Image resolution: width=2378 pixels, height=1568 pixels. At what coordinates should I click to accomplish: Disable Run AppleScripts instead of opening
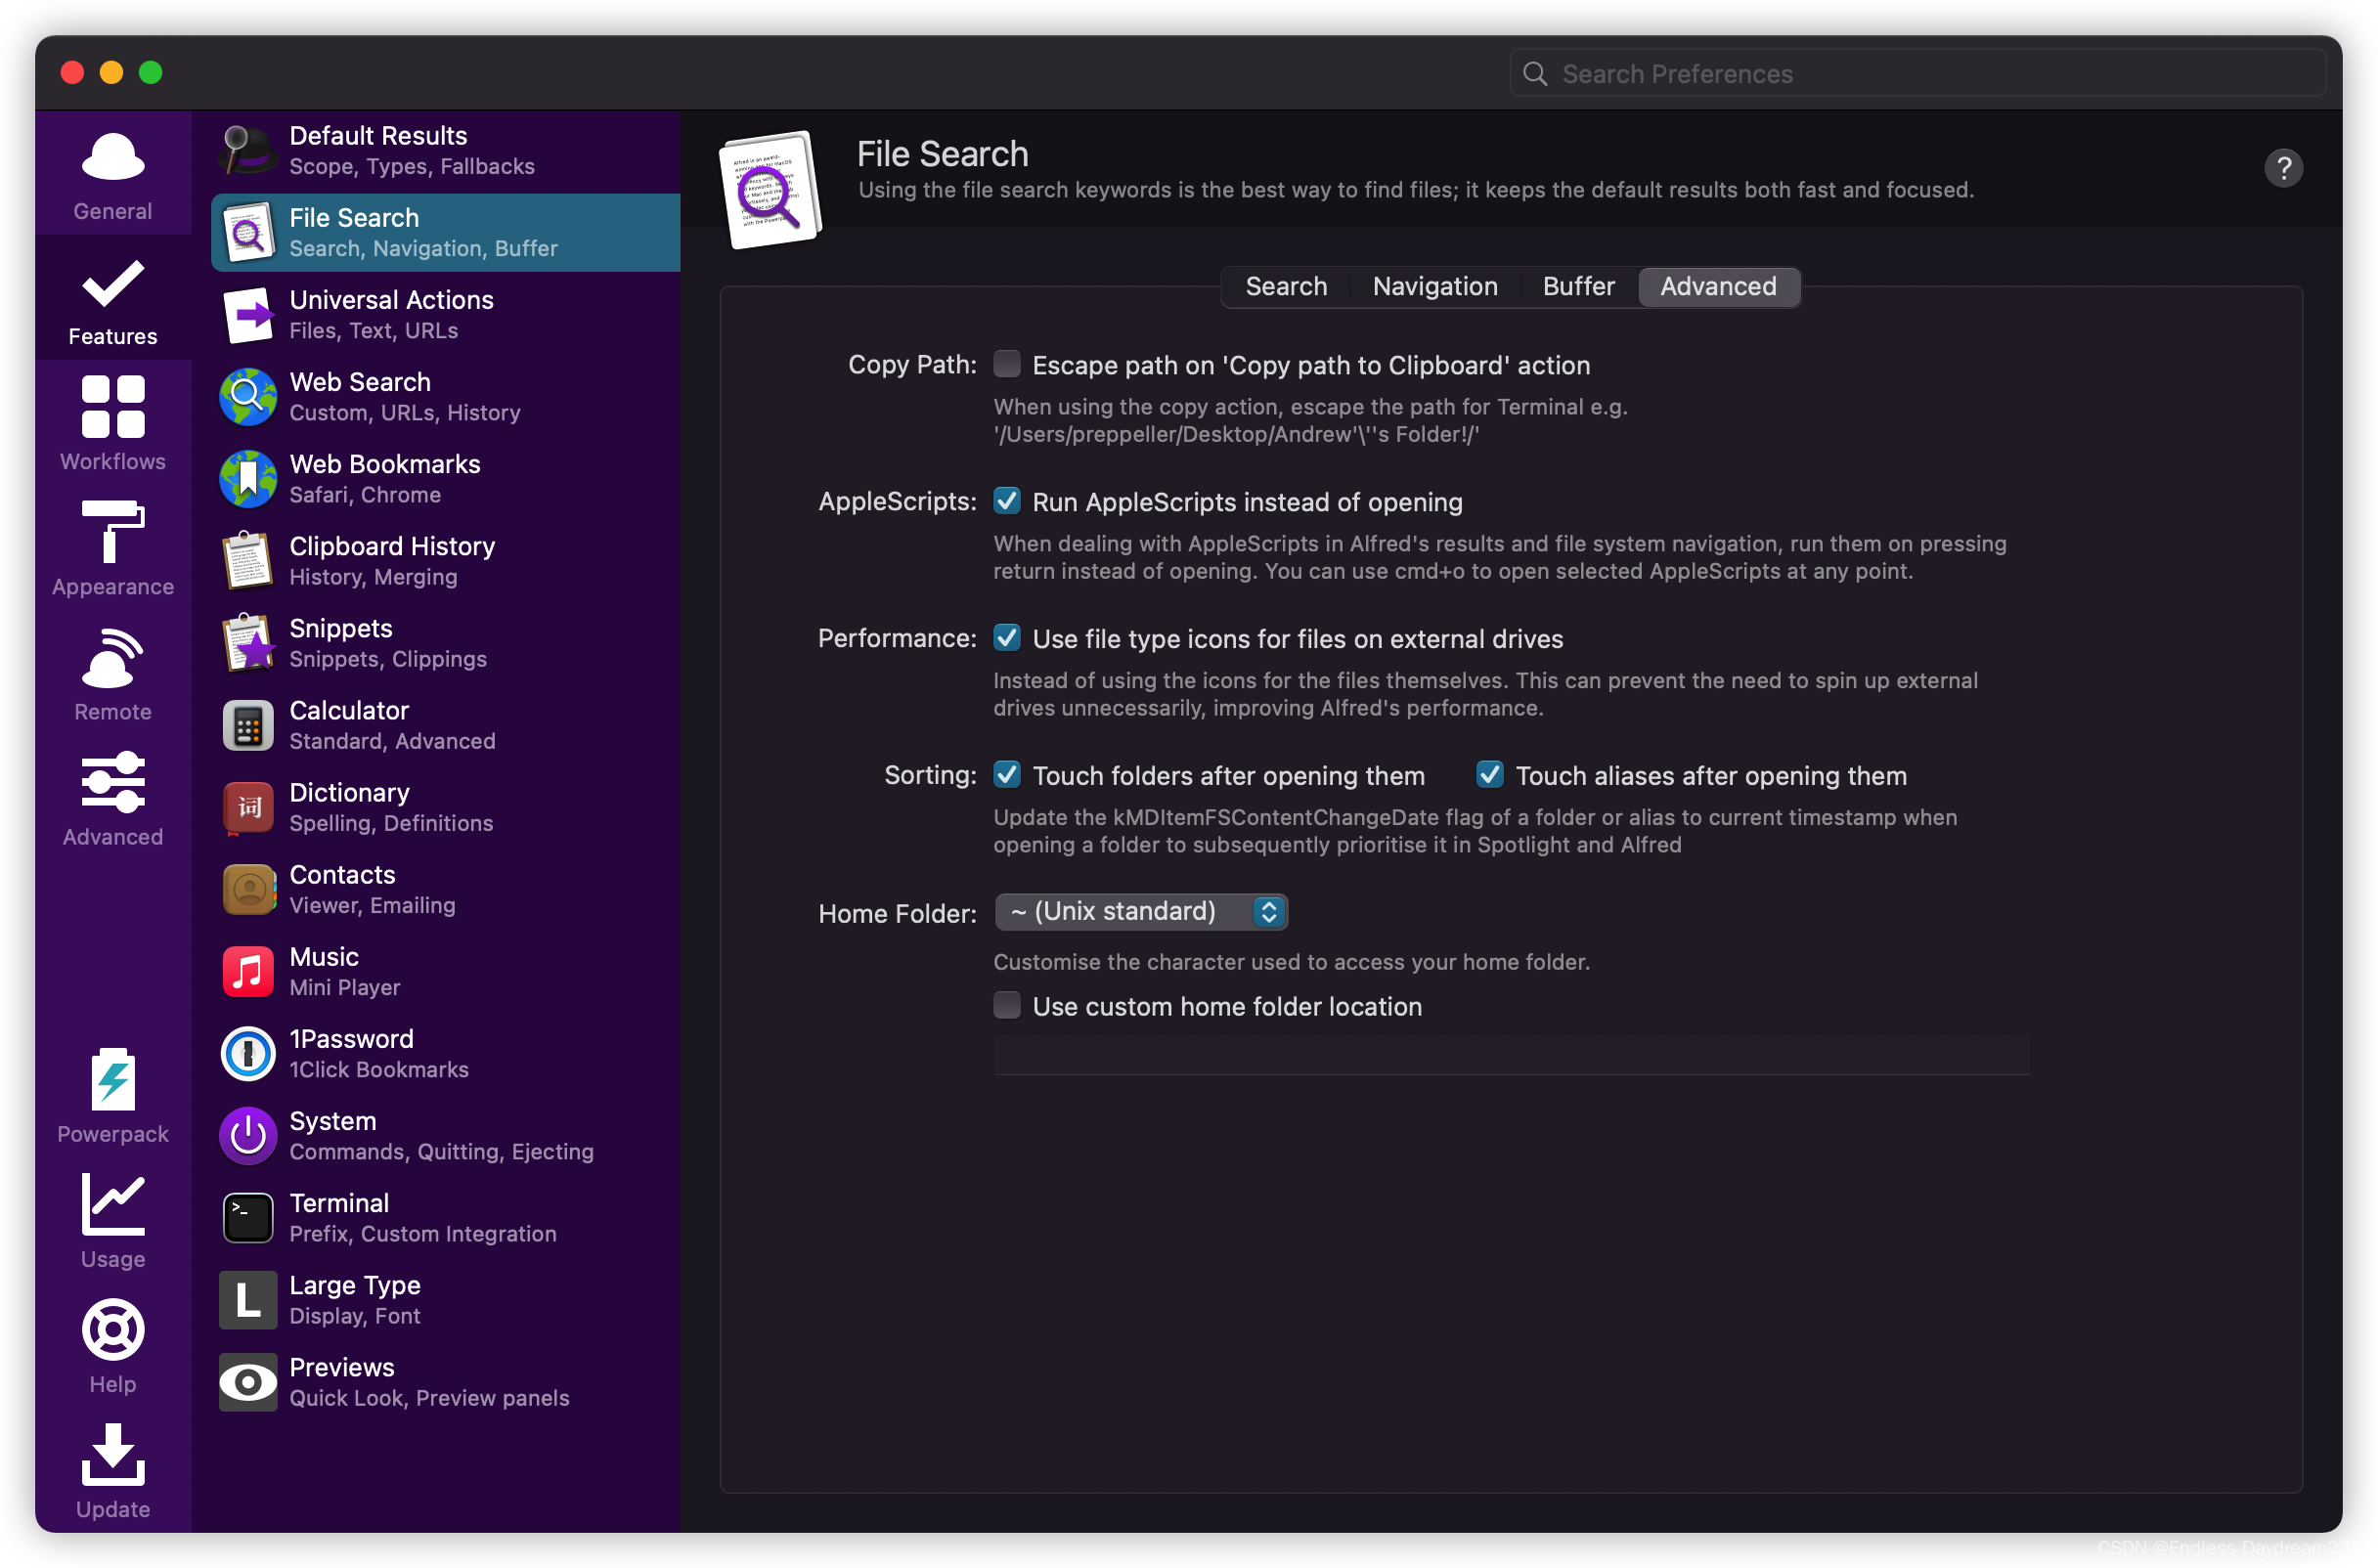click(x=1007, y=501)
